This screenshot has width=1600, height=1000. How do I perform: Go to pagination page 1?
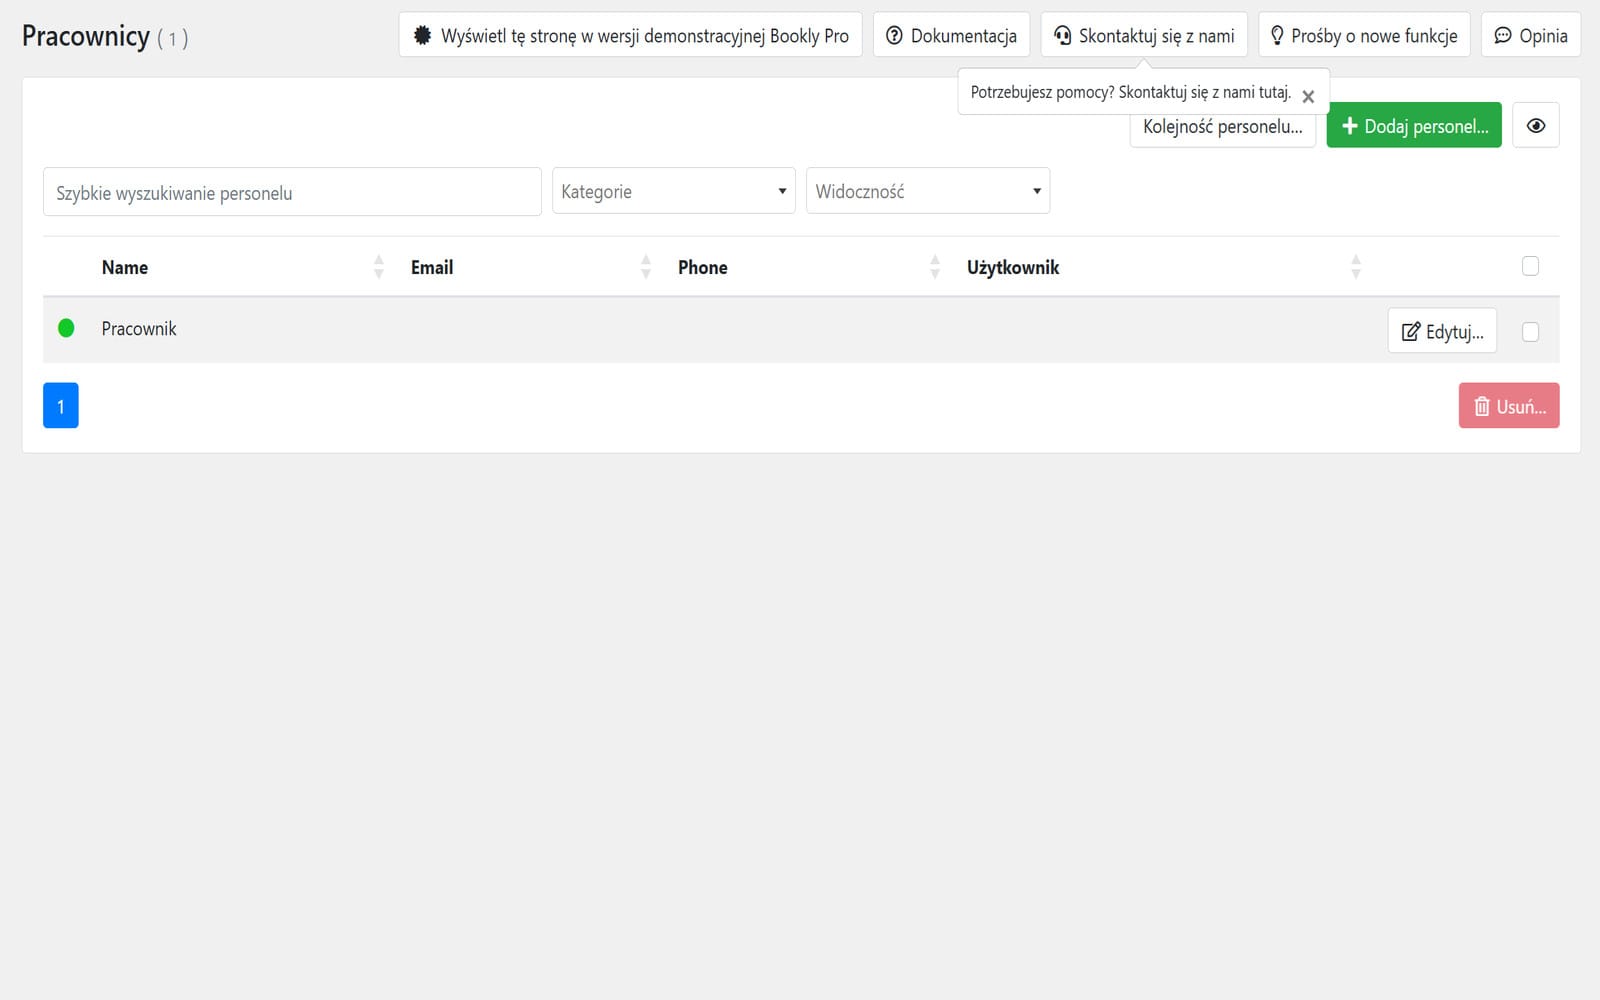[x=61, y=406]
